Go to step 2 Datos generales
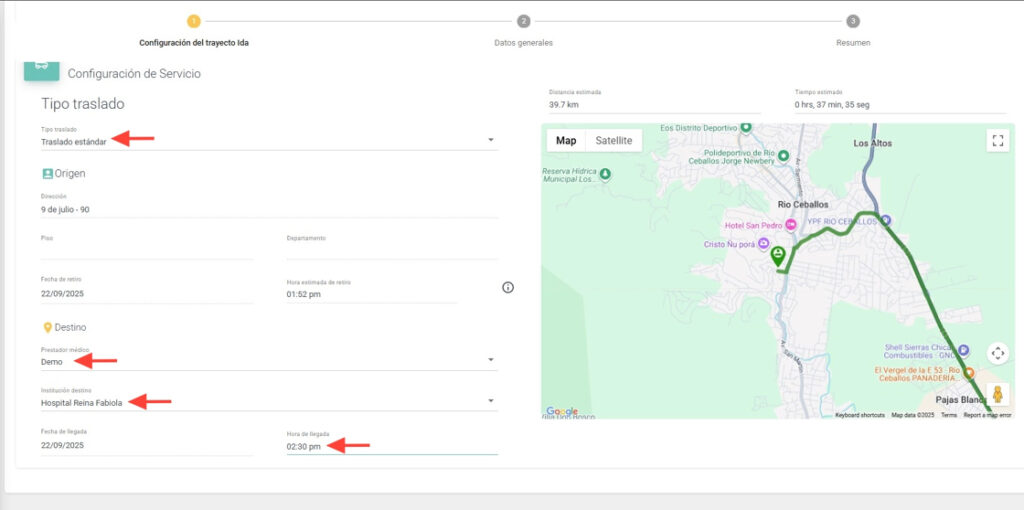1024x510 pixels. tap(523, 21)
